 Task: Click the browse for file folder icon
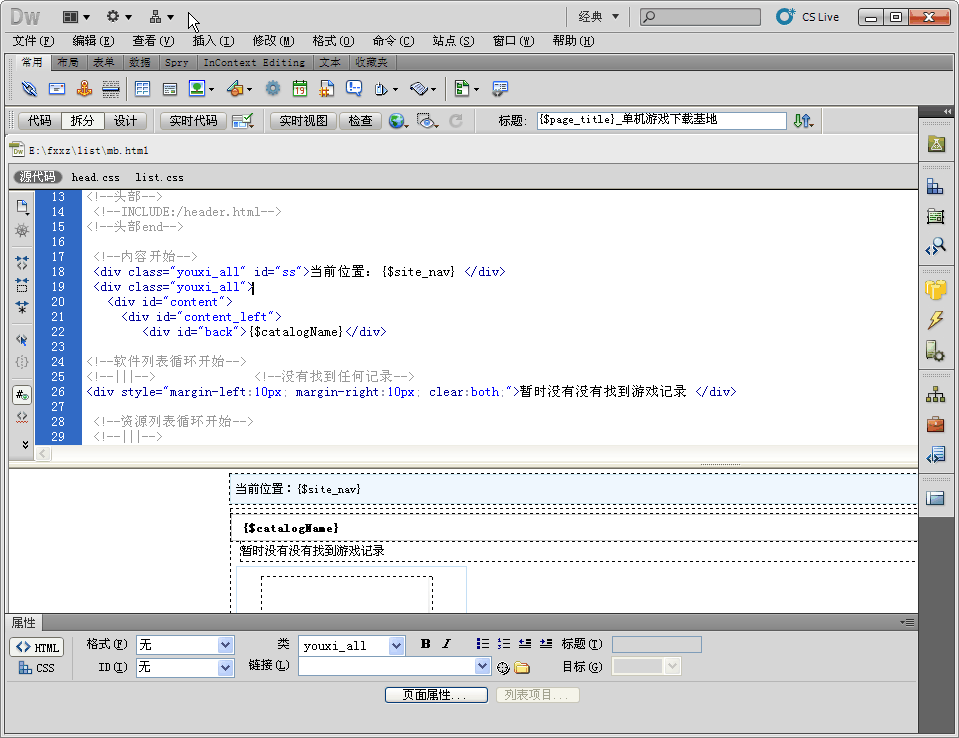522,668
